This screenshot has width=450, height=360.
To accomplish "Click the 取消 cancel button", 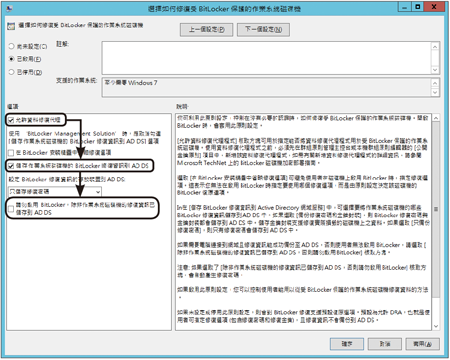I will [x=385, y=344].
